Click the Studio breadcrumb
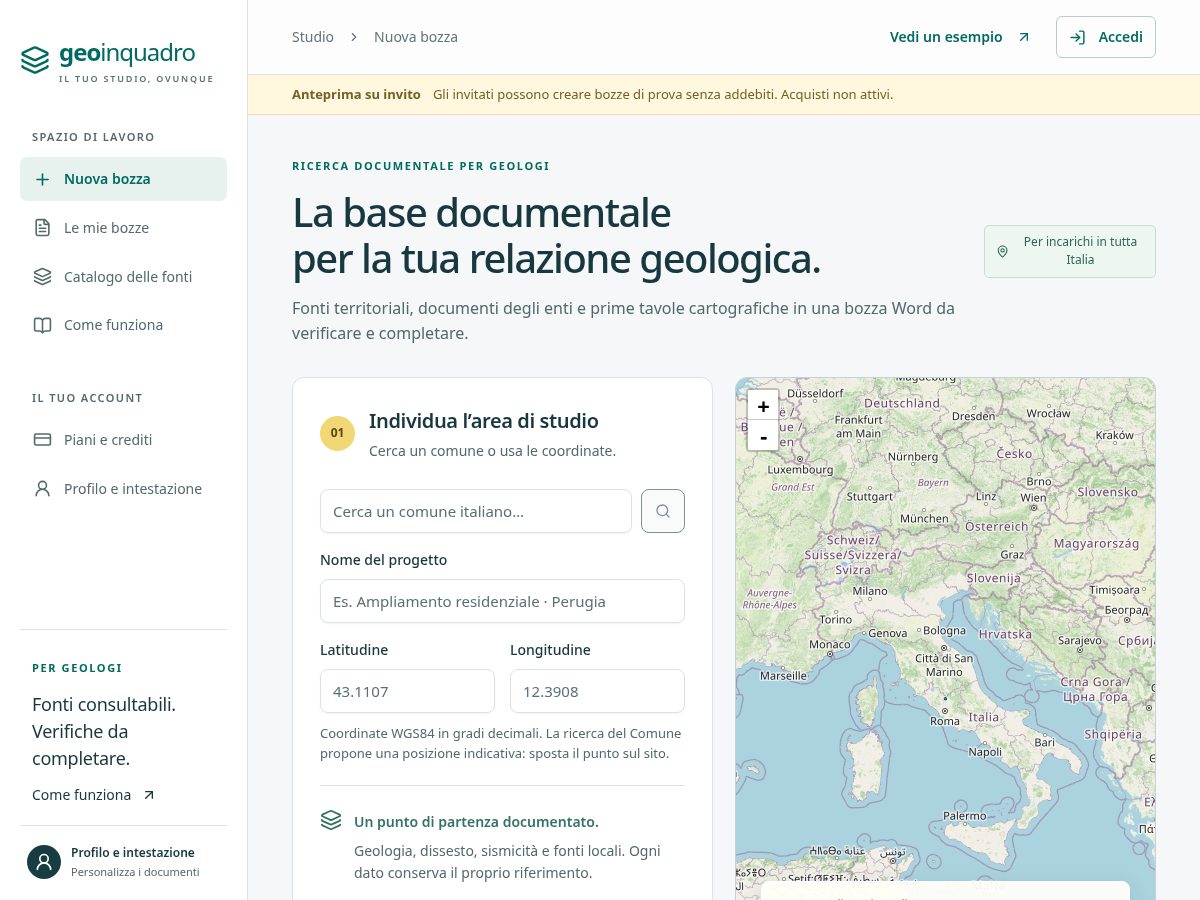This screenshot has height=900, width=1200. (313, 37)
